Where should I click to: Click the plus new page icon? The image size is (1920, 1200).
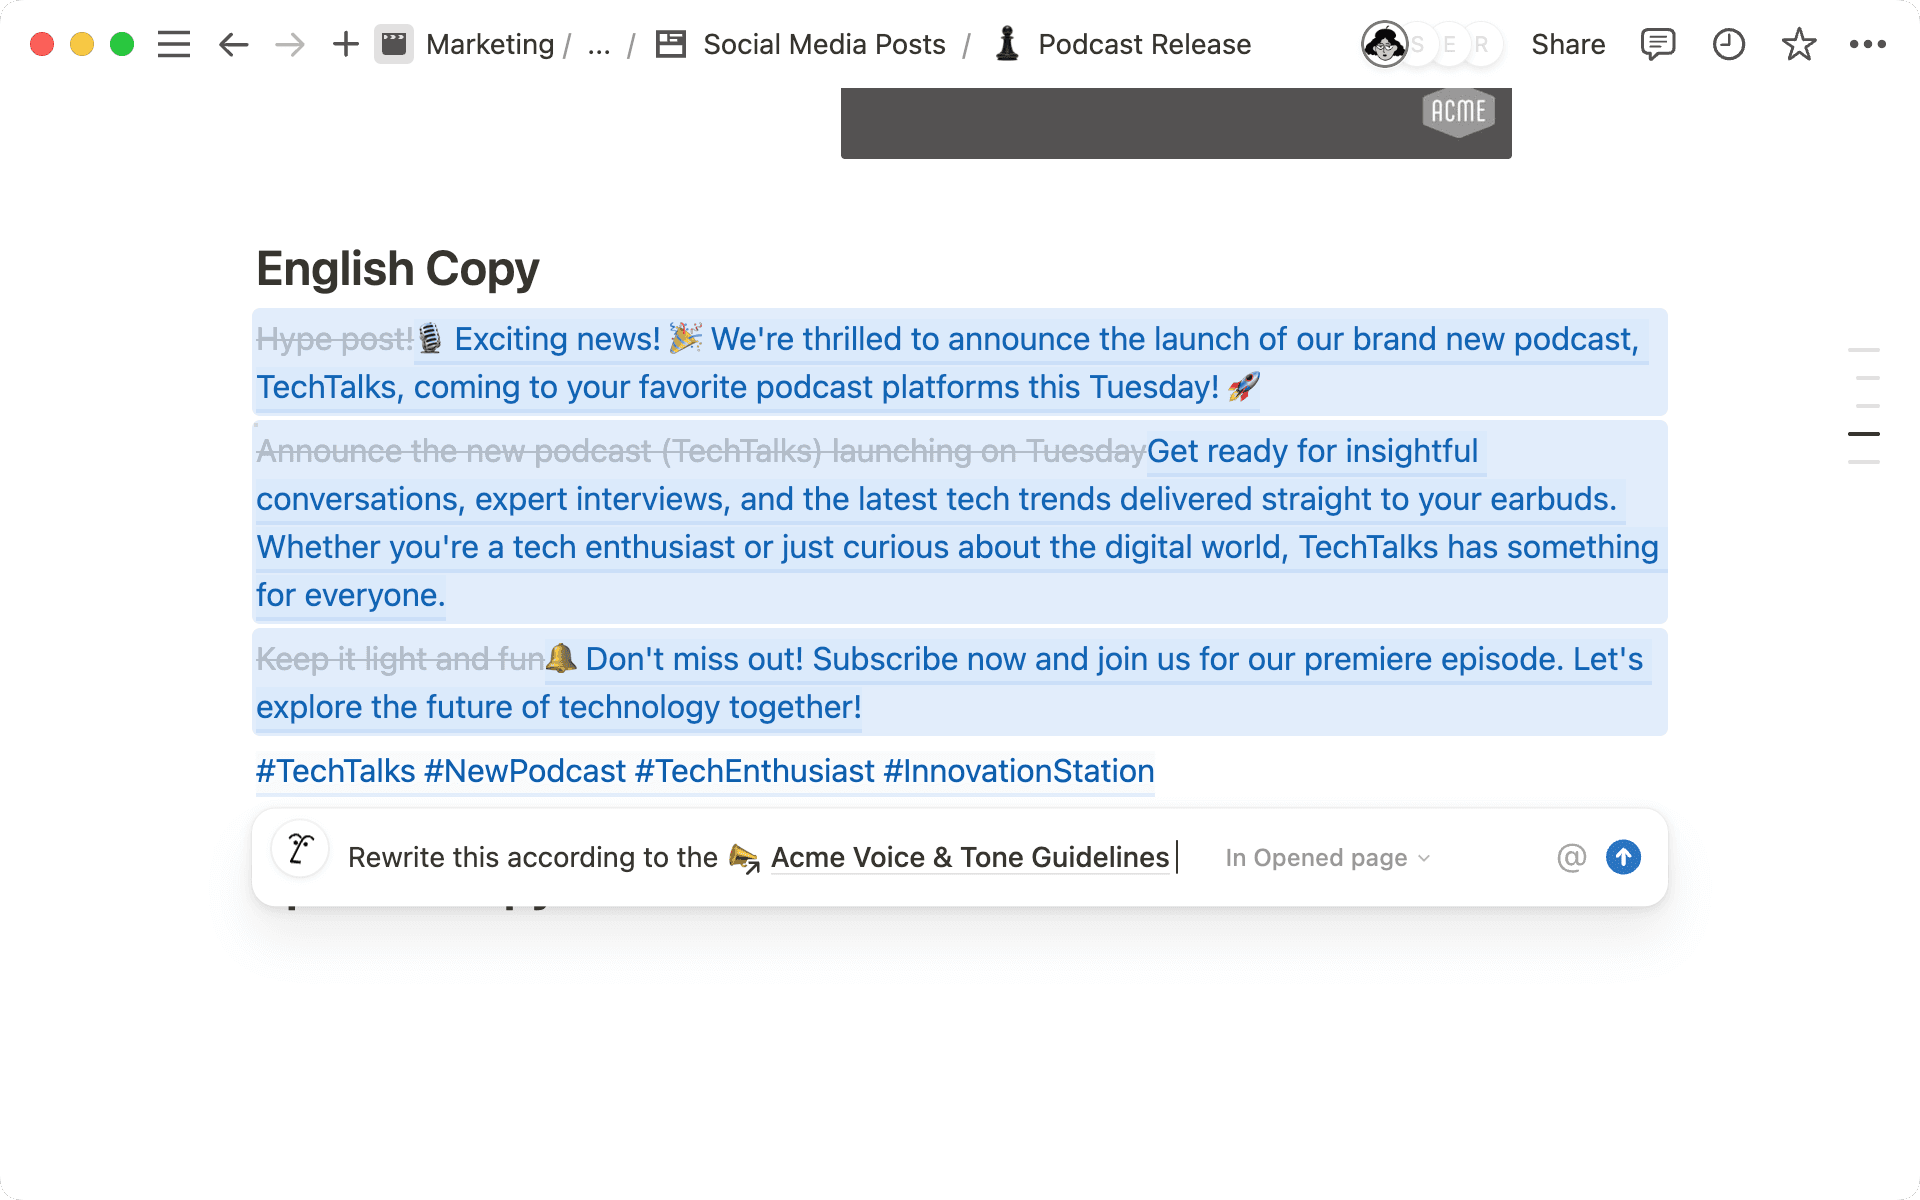[x=345, y=44]
